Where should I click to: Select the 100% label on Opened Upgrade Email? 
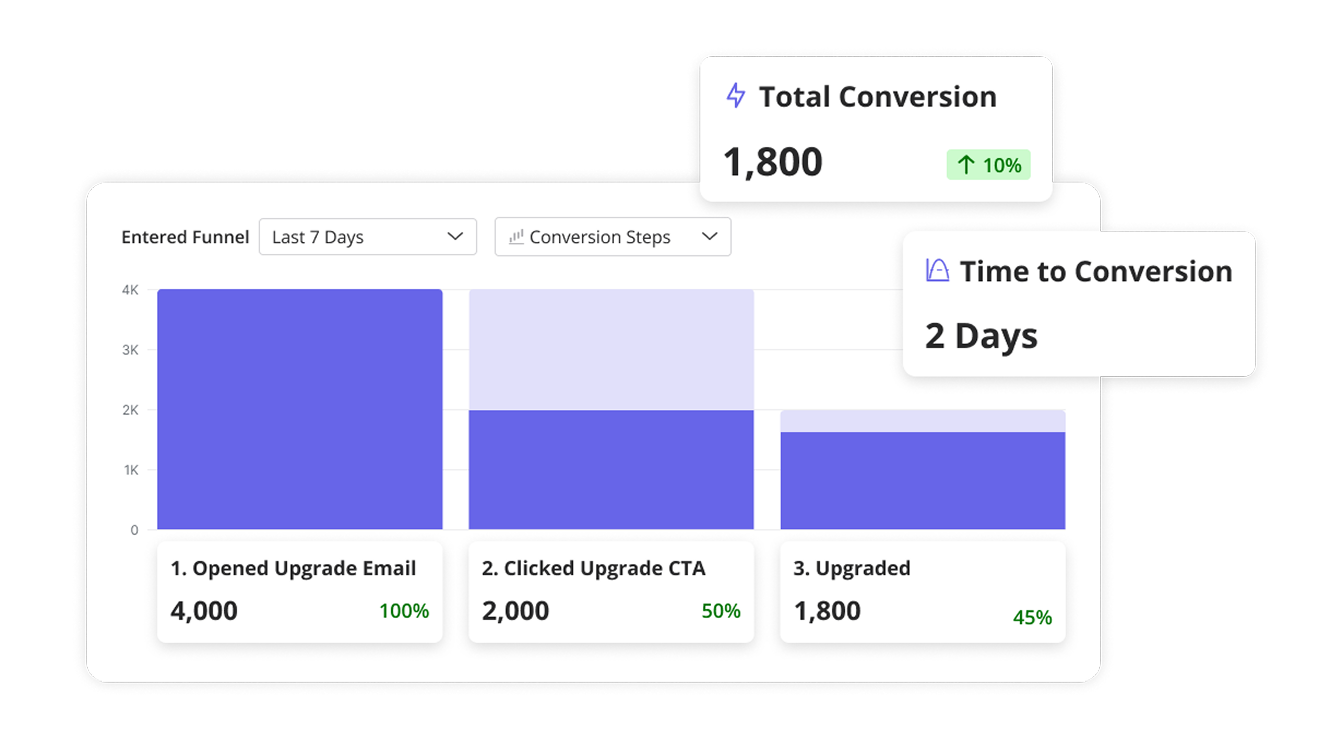403,611
